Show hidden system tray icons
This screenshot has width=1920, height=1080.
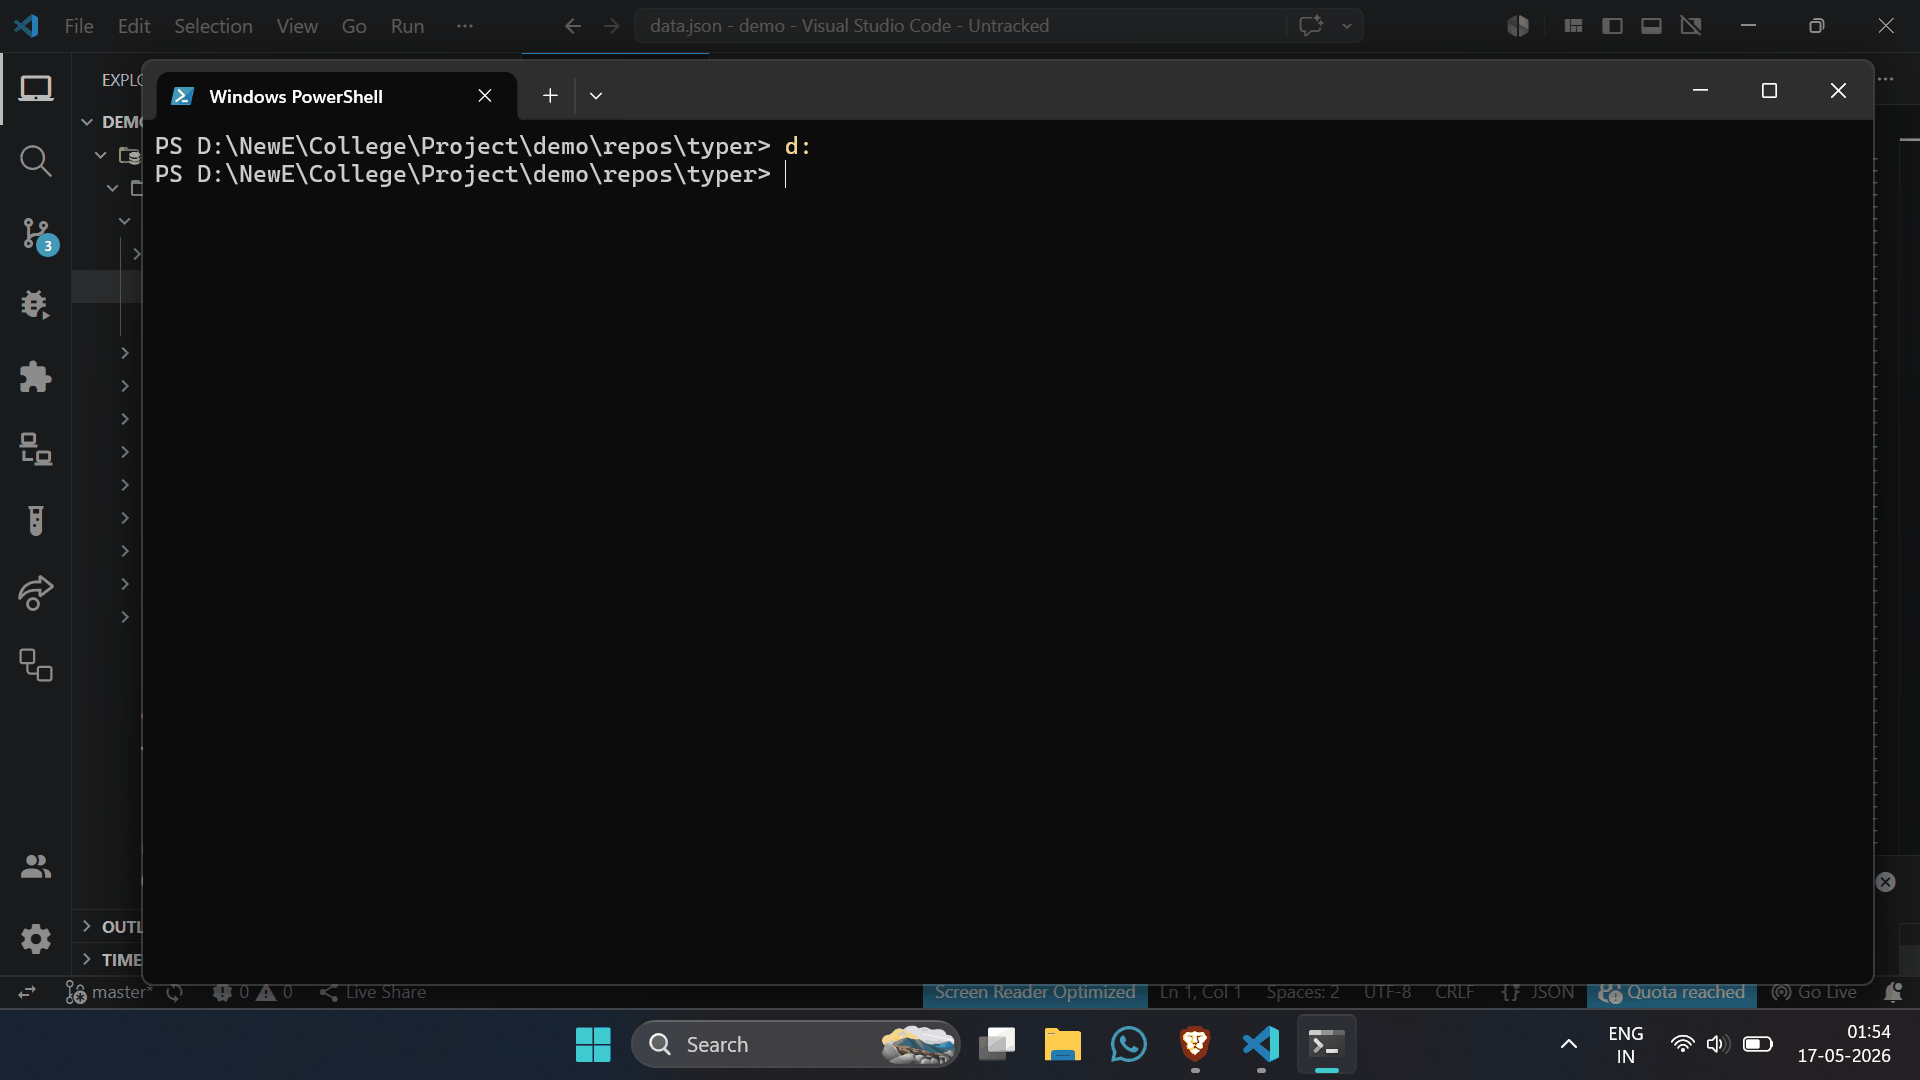[1569, 1045]
